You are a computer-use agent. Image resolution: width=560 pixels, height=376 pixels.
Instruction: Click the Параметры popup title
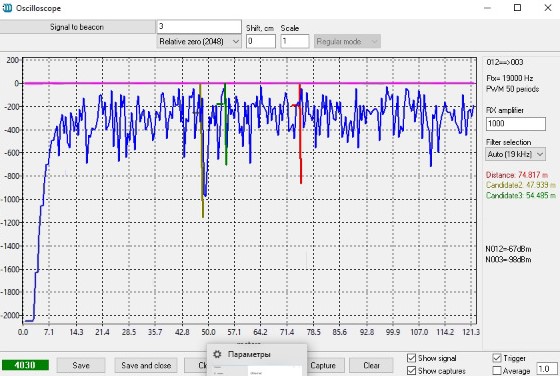tap(249, 354)
